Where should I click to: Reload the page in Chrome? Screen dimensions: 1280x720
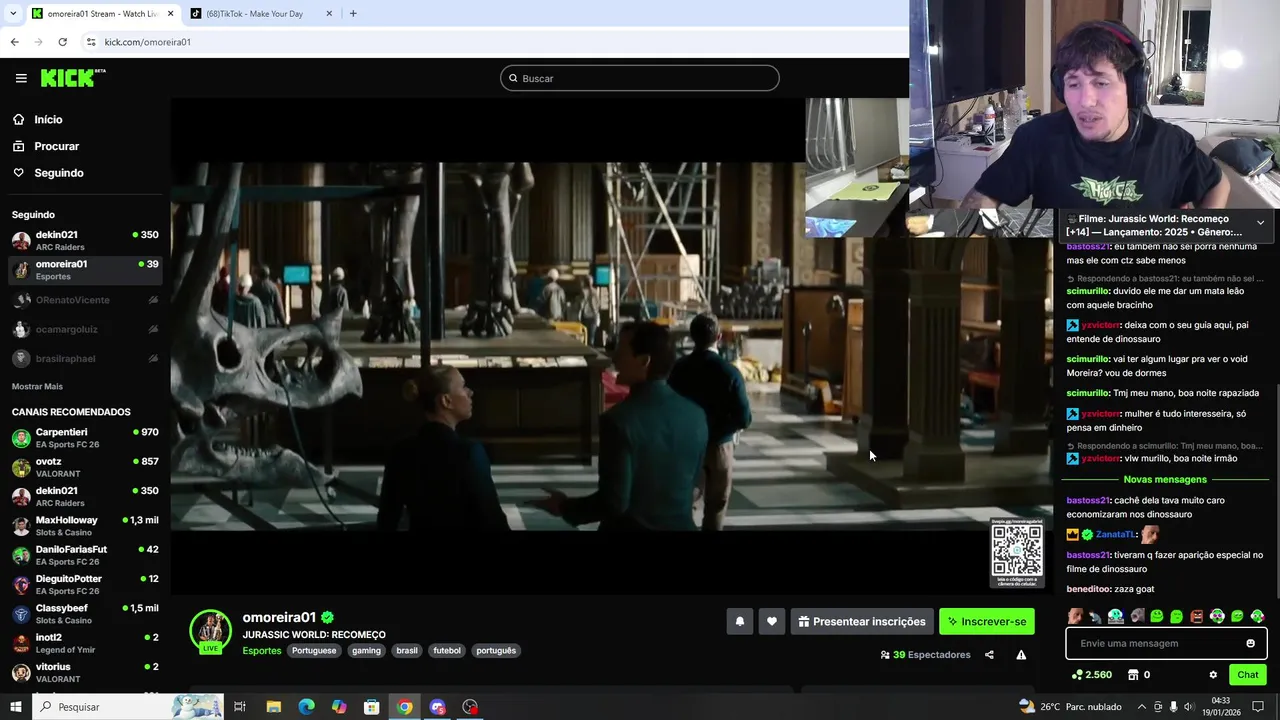[x=62, y=42]
